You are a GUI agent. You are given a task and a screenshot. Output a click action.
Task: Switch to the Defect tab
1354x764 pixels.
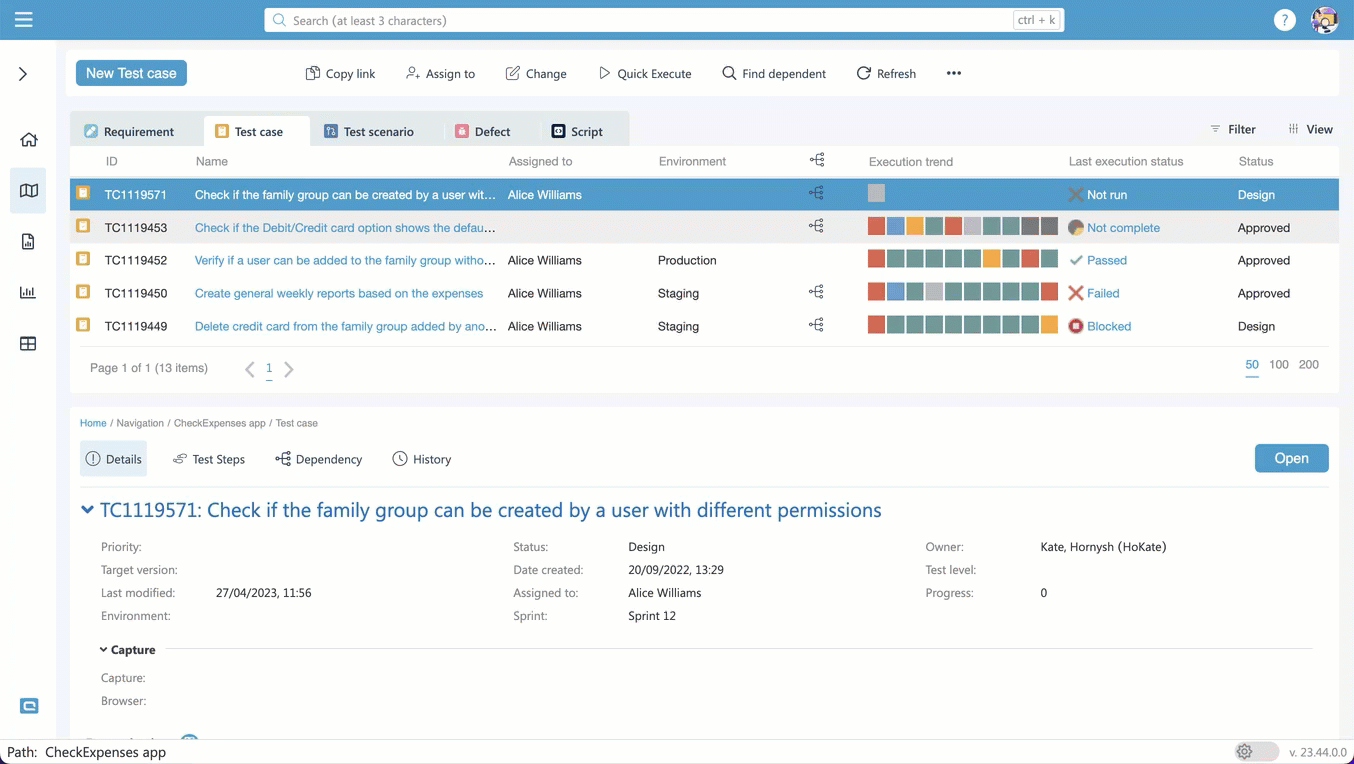click(482, 131)
